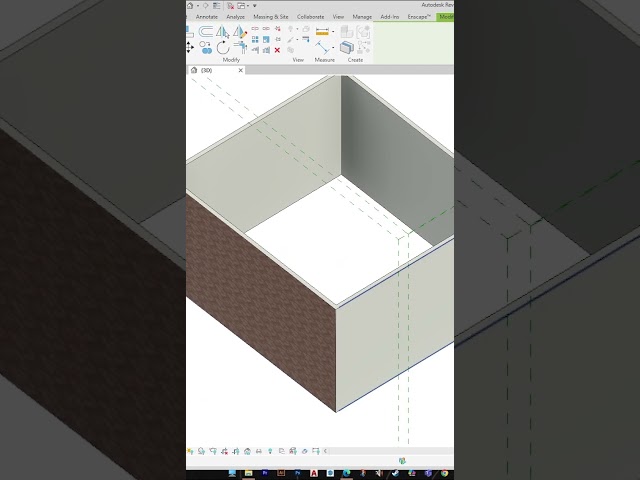This screenshot has height=480, width=640.
Task: Open the Collaborate ribbon tab
Action: [x=310, y=17]
